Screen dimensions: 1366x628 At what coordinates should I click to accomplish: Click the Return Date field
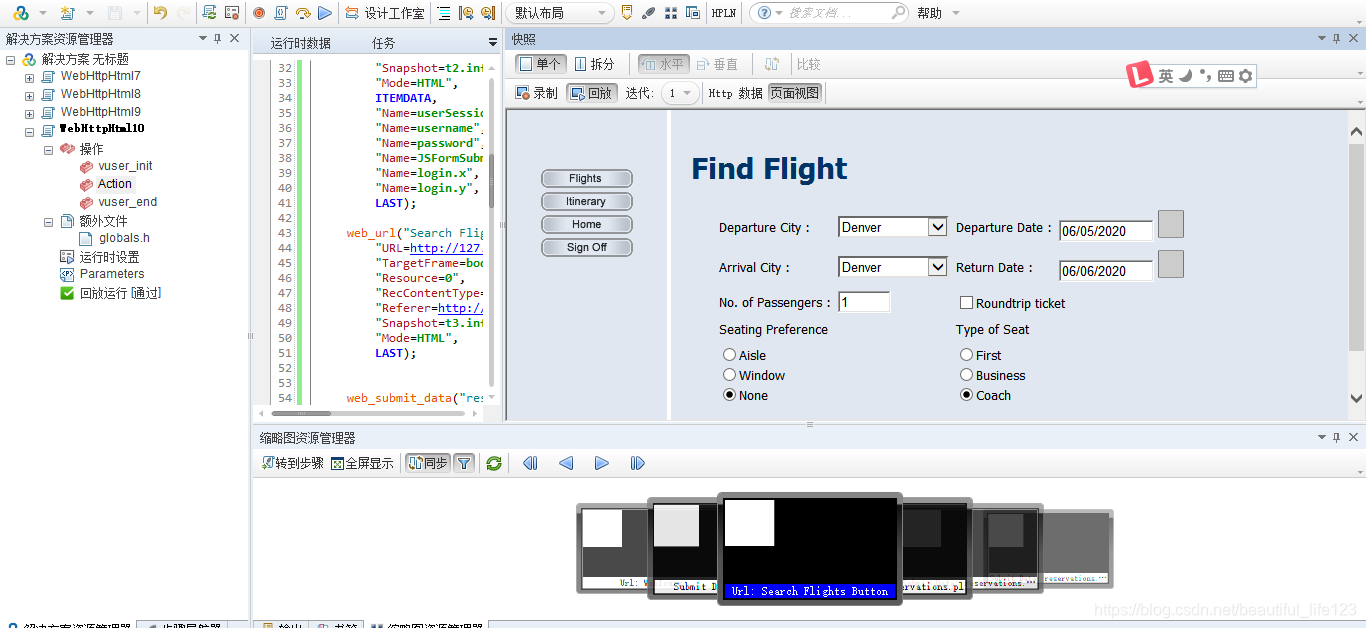(x=1106, y=271)
